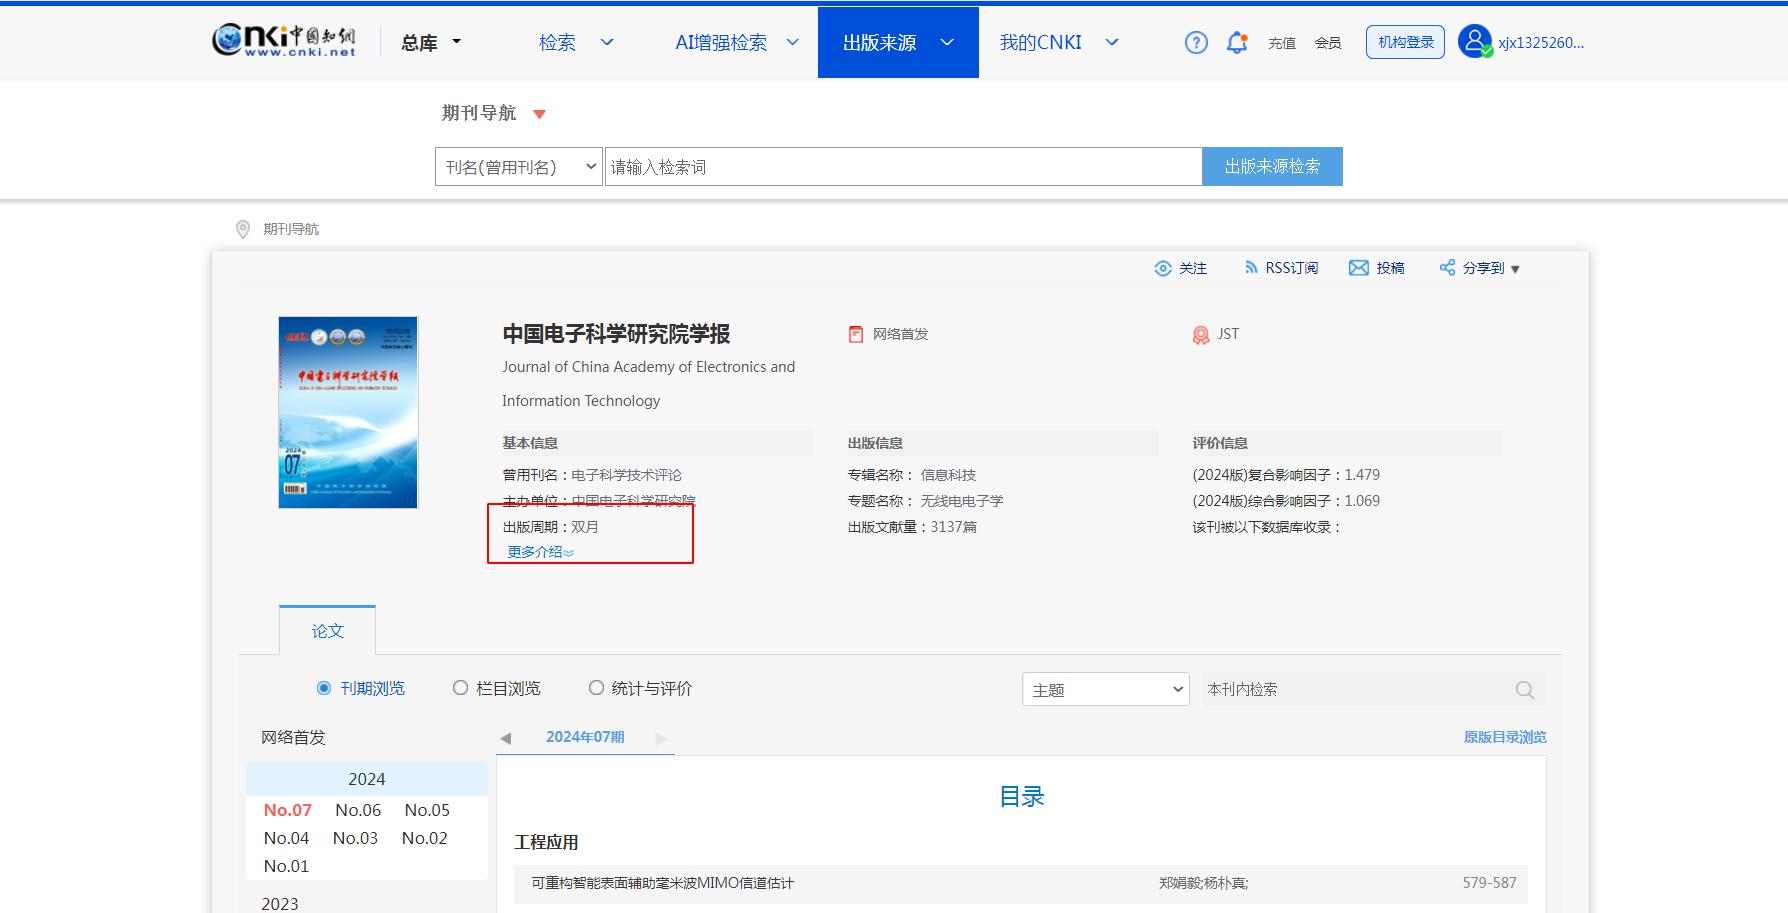
Task: Click the 机构登录 button
Action: coord(1405,42)
